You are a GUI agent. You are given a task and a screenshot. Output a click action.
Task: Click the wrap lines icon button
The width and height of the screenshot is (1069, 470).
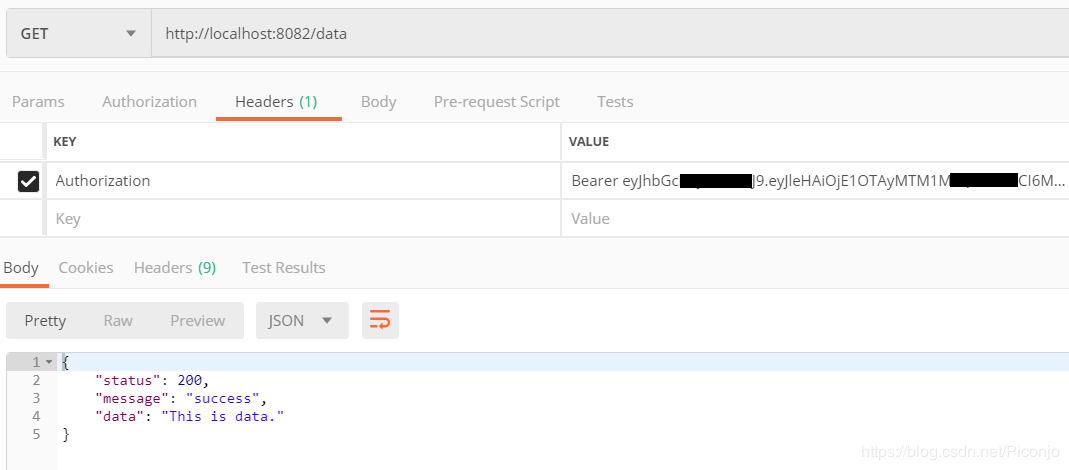point(380,320)
